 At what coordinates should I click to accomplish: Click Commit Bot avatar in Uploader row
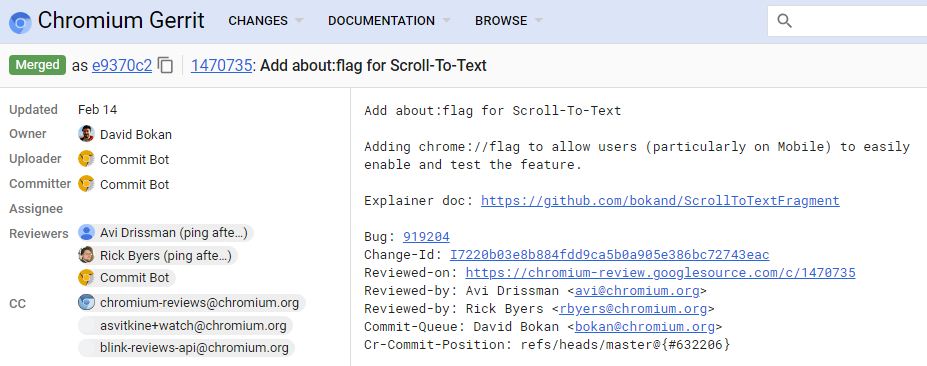(x=86, y=159)
